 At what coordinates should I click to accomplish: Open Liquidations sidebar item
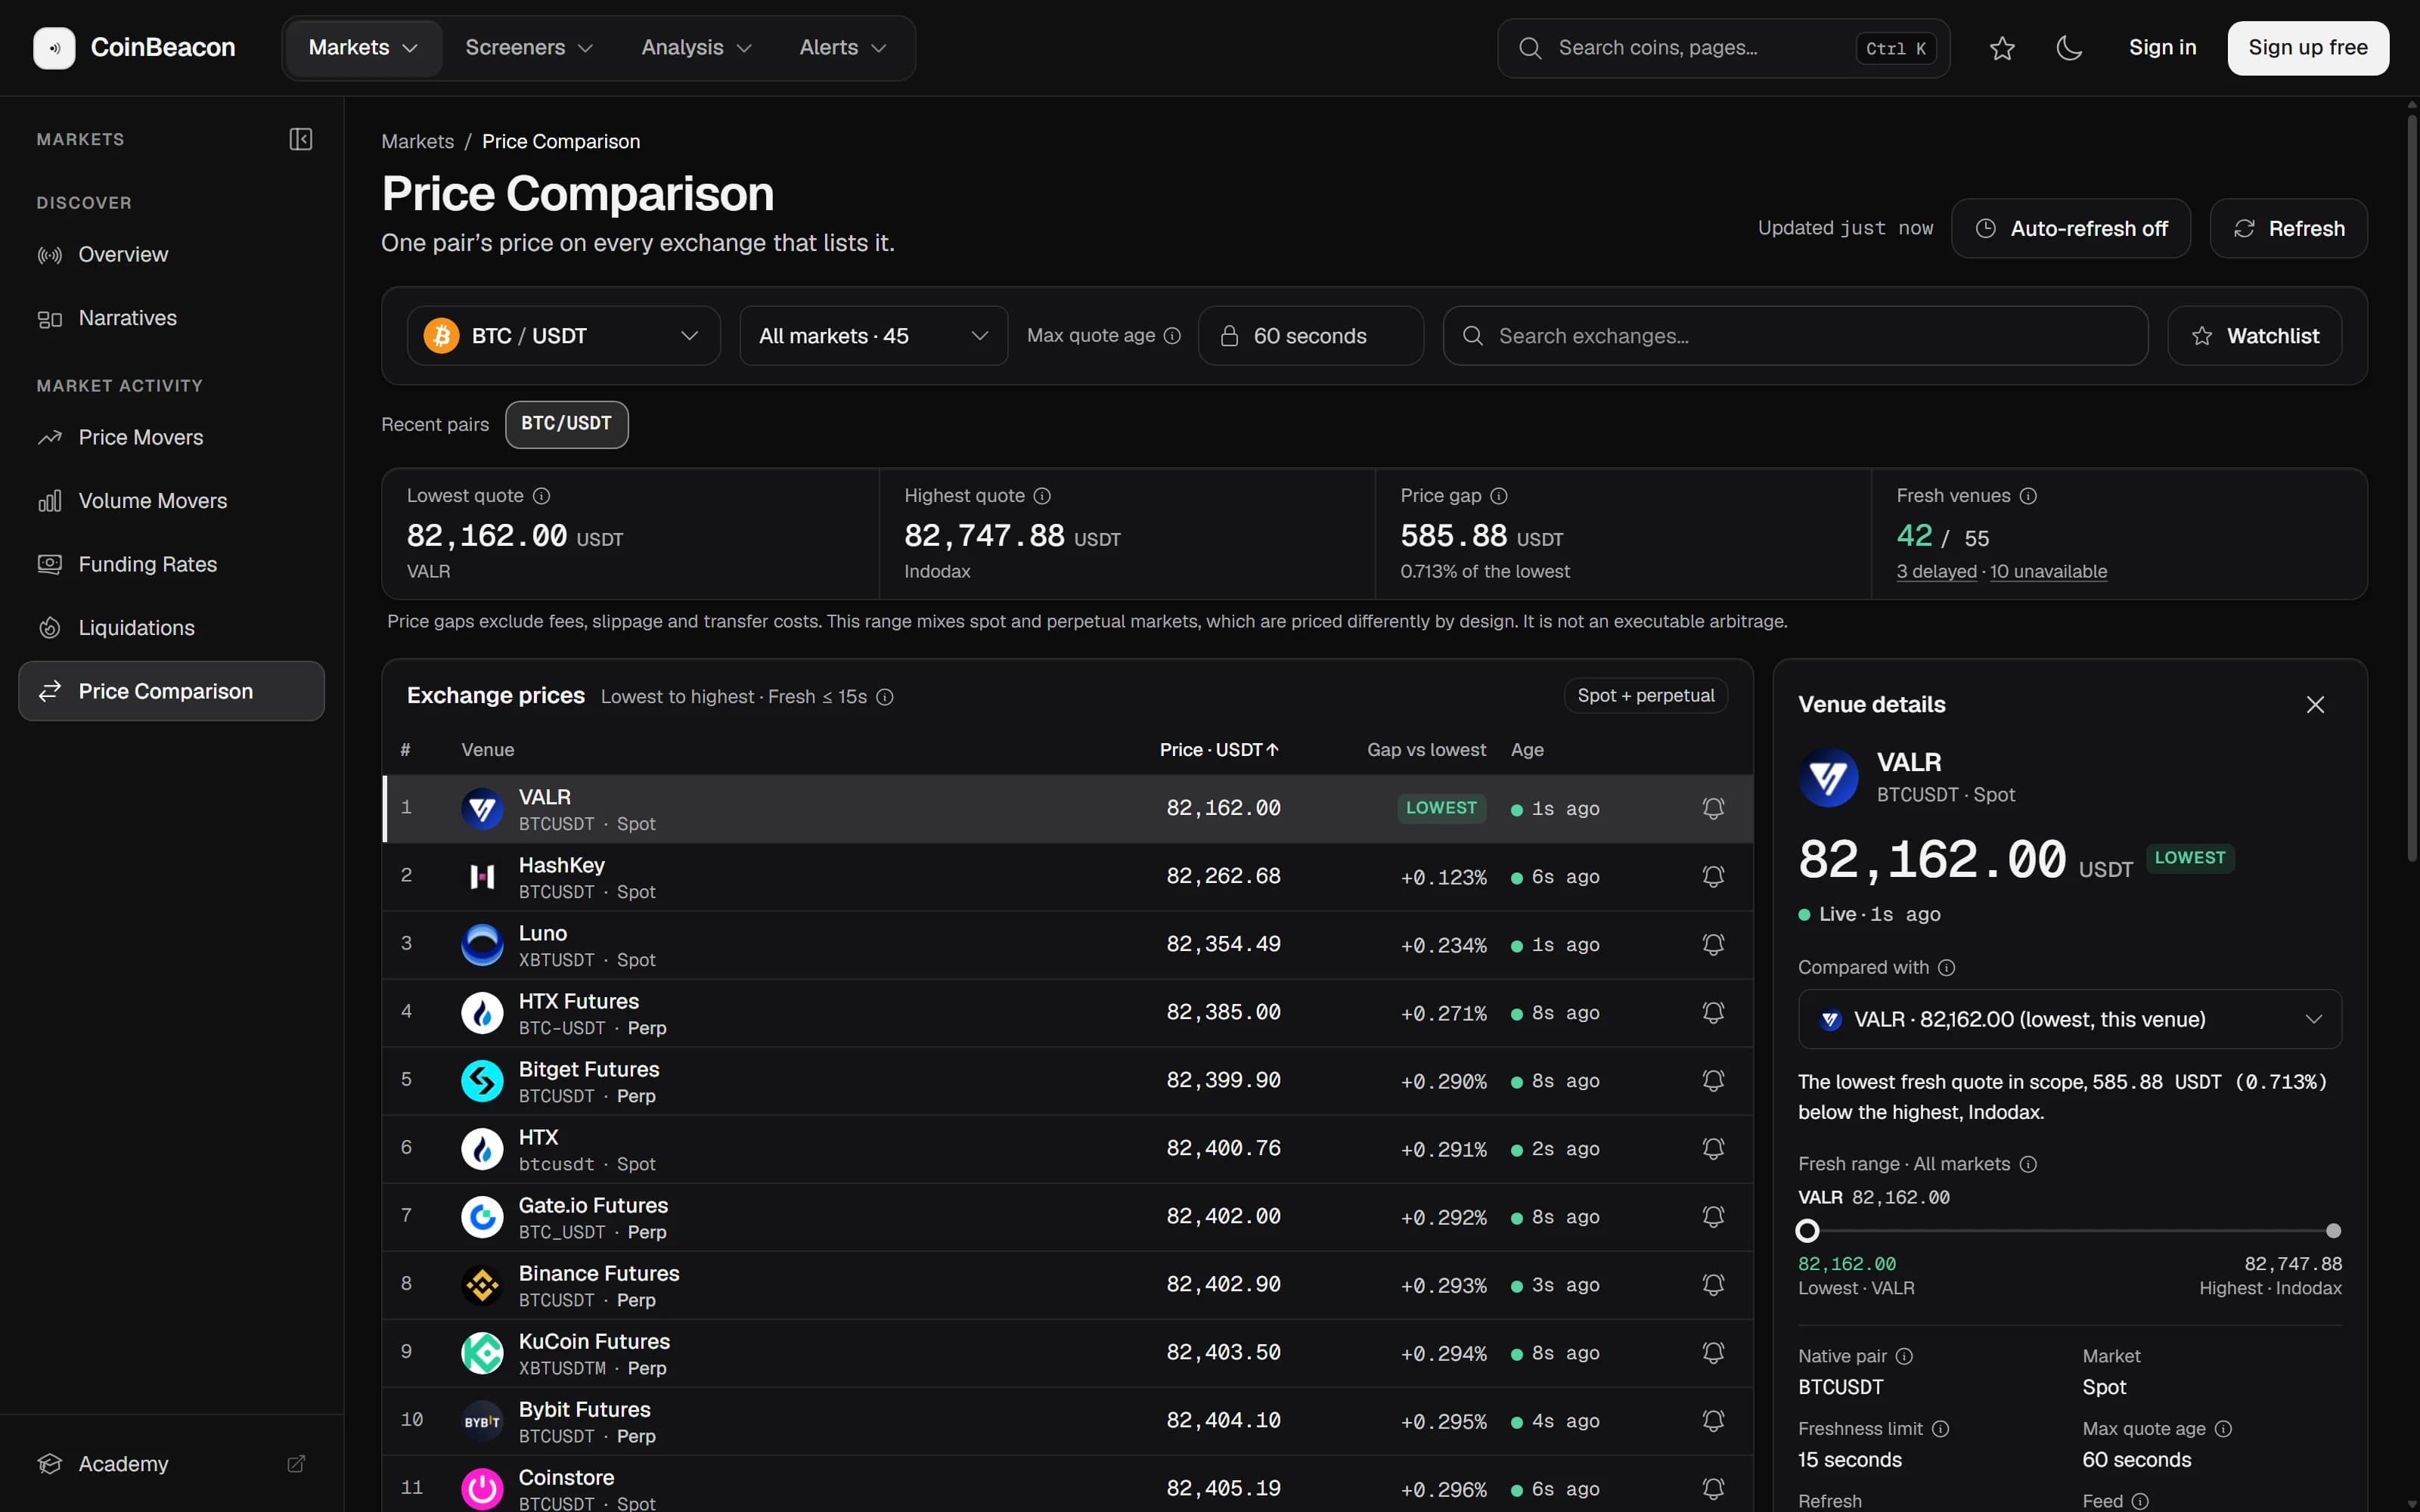(x=171, y=628)
